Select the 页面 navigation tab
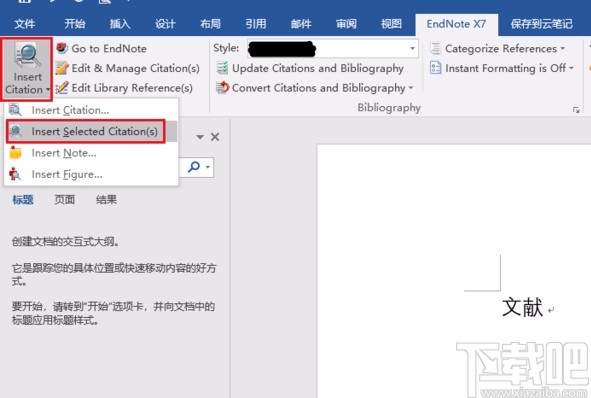 click(x=64, y=199)
